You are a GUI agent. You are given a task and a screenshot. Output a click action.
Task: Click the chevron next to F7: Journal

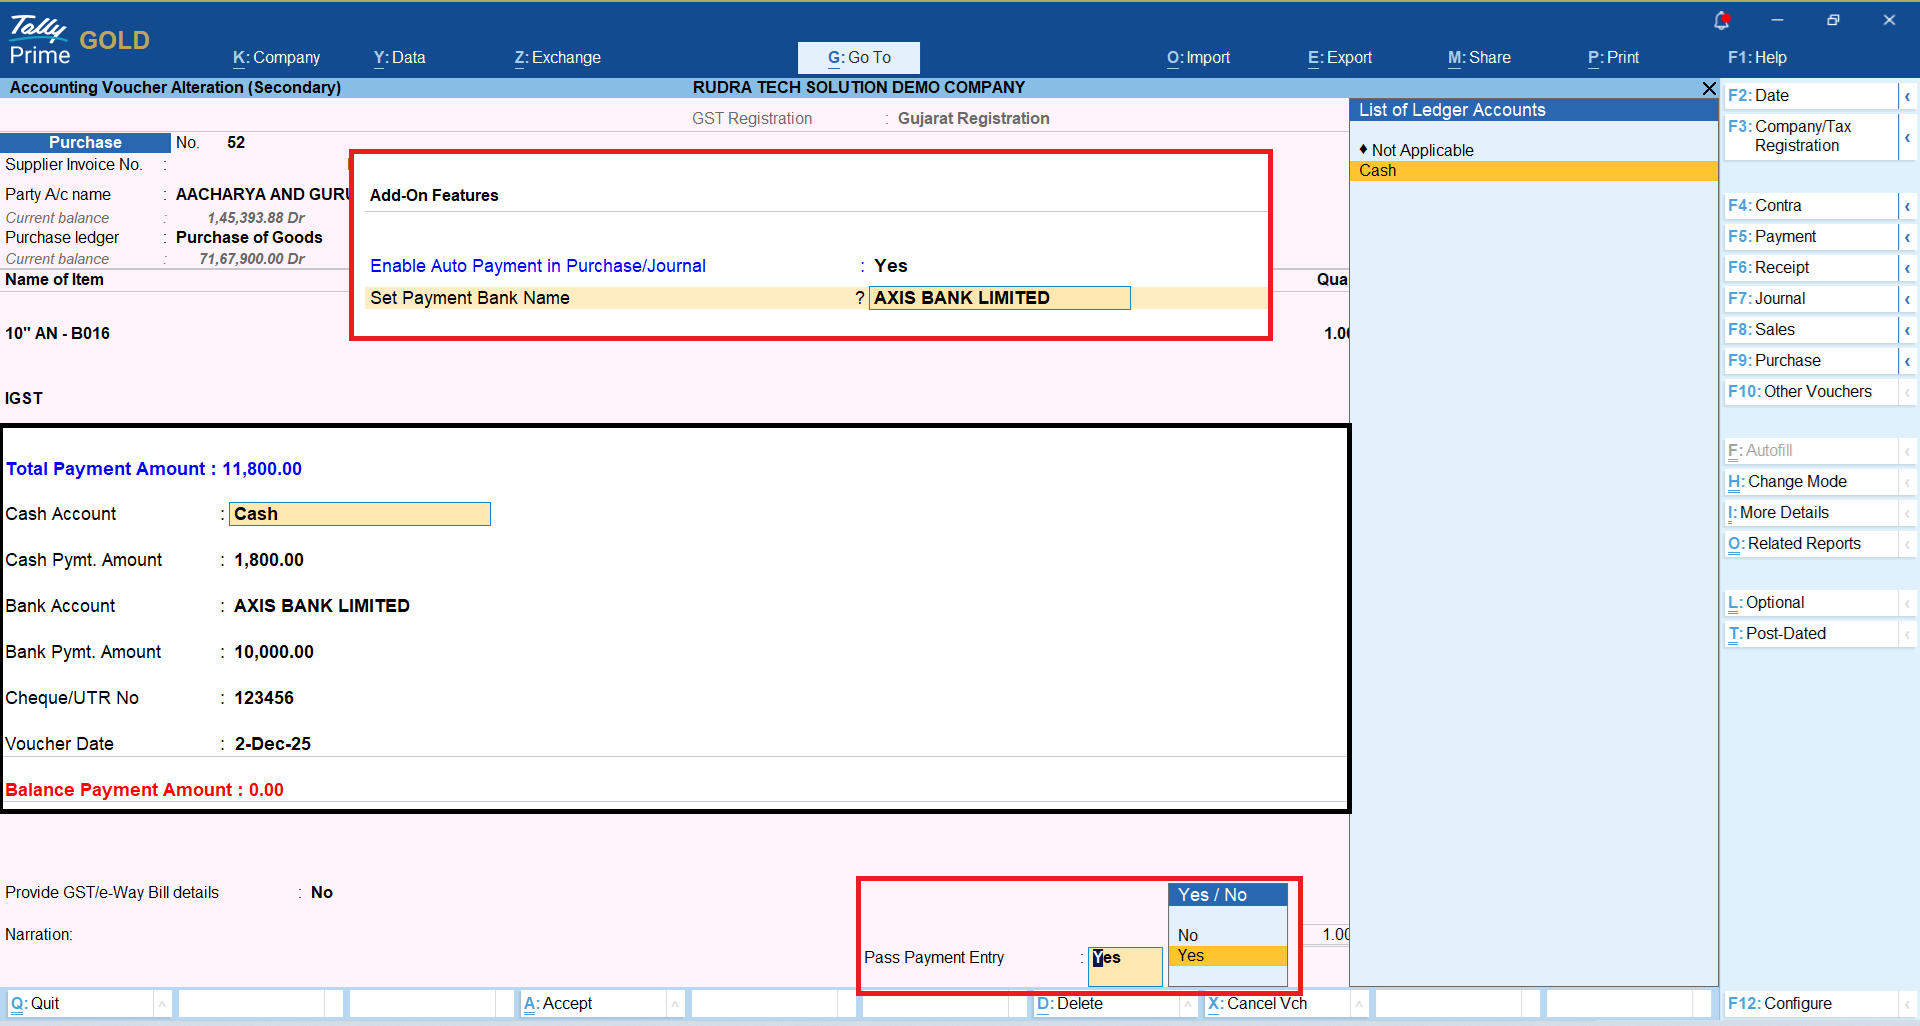[x=1907, y=299]
